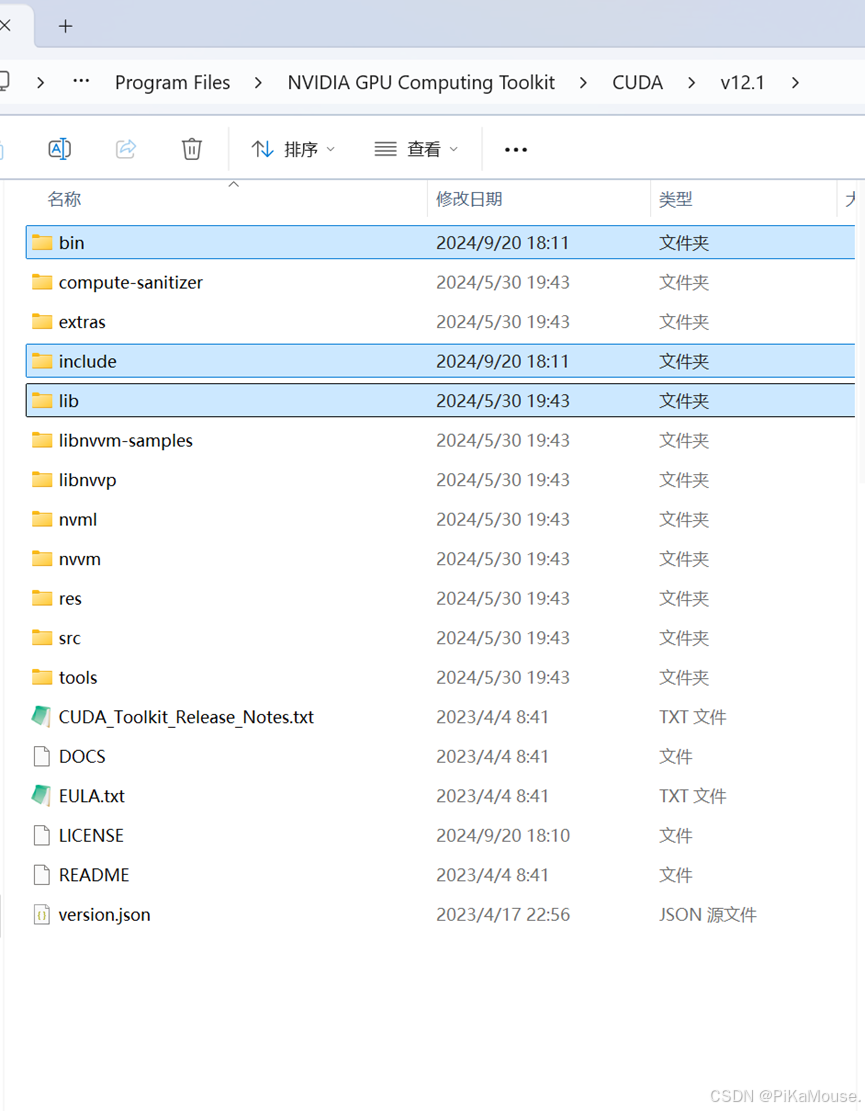Open the 排序 sort dropdown

[x=293, y=150]
